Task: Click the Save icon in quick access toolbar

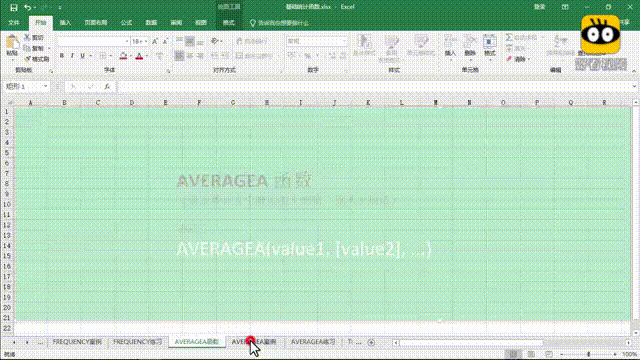Action: [x=13, y=7]
